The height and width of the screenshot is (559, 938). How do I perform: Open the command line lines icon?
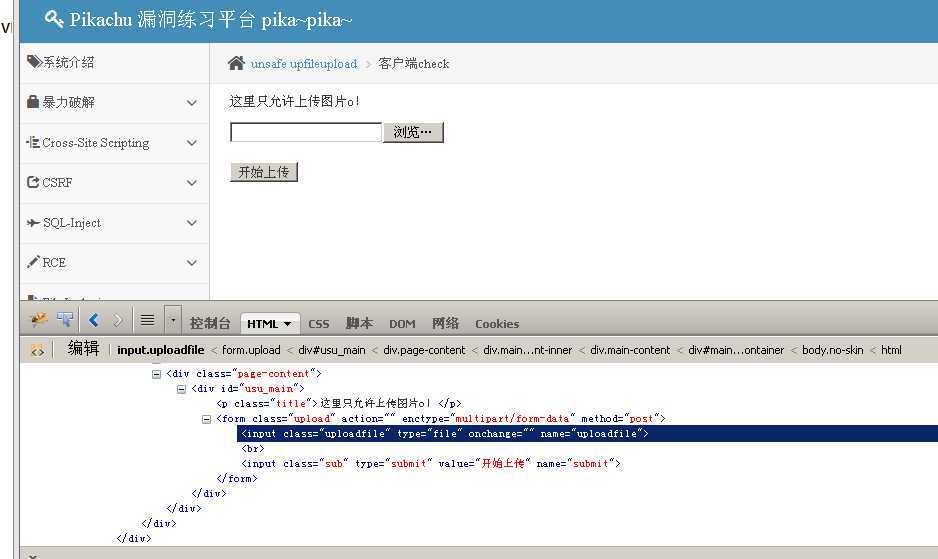coord(147,320)
